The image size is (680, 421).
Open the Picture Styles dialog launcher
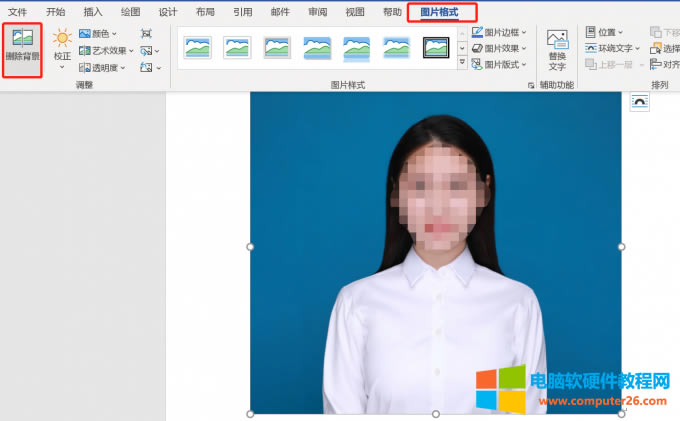coord(531,86)
